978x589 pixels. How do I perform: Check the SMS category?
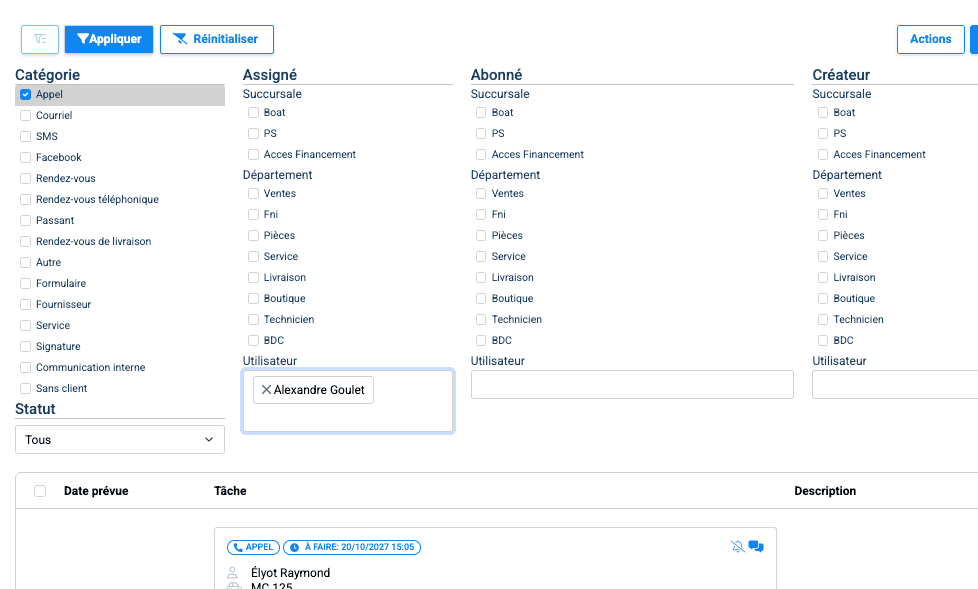pyautogui.click(x=26, y=137)
